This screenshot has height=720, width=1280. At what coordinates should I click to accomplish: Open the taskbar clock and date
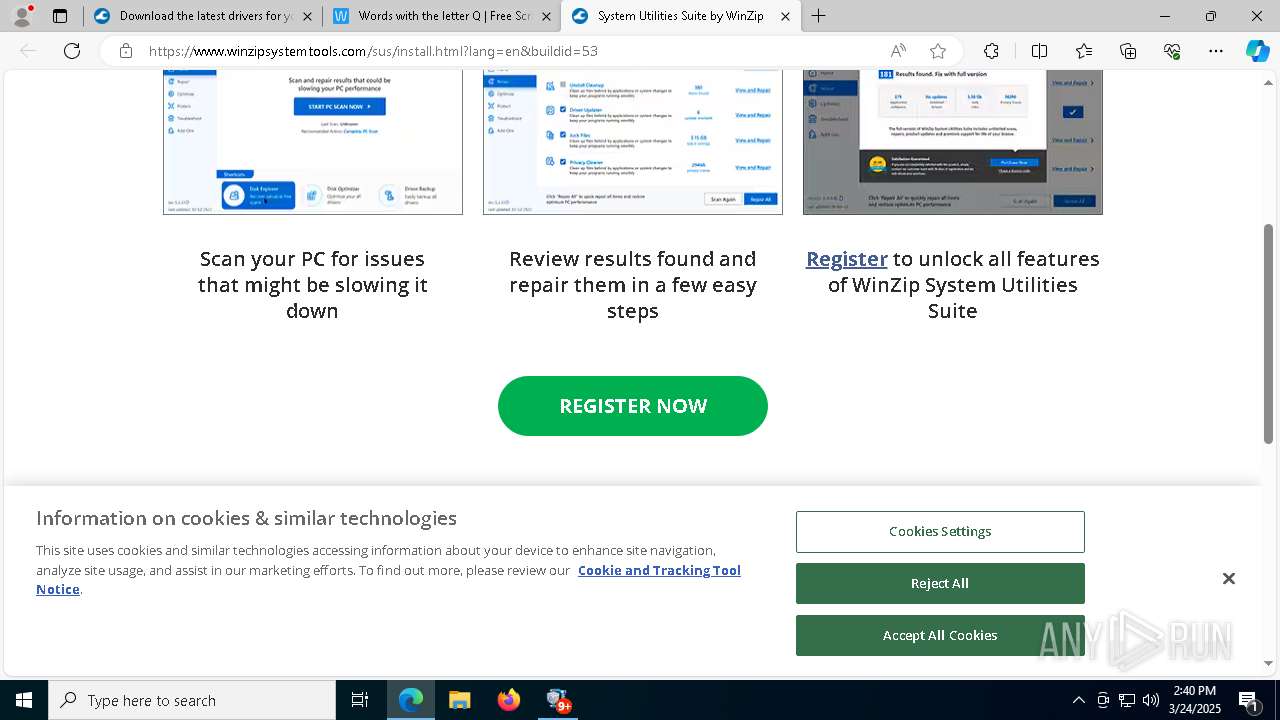tap(1195, 700)
